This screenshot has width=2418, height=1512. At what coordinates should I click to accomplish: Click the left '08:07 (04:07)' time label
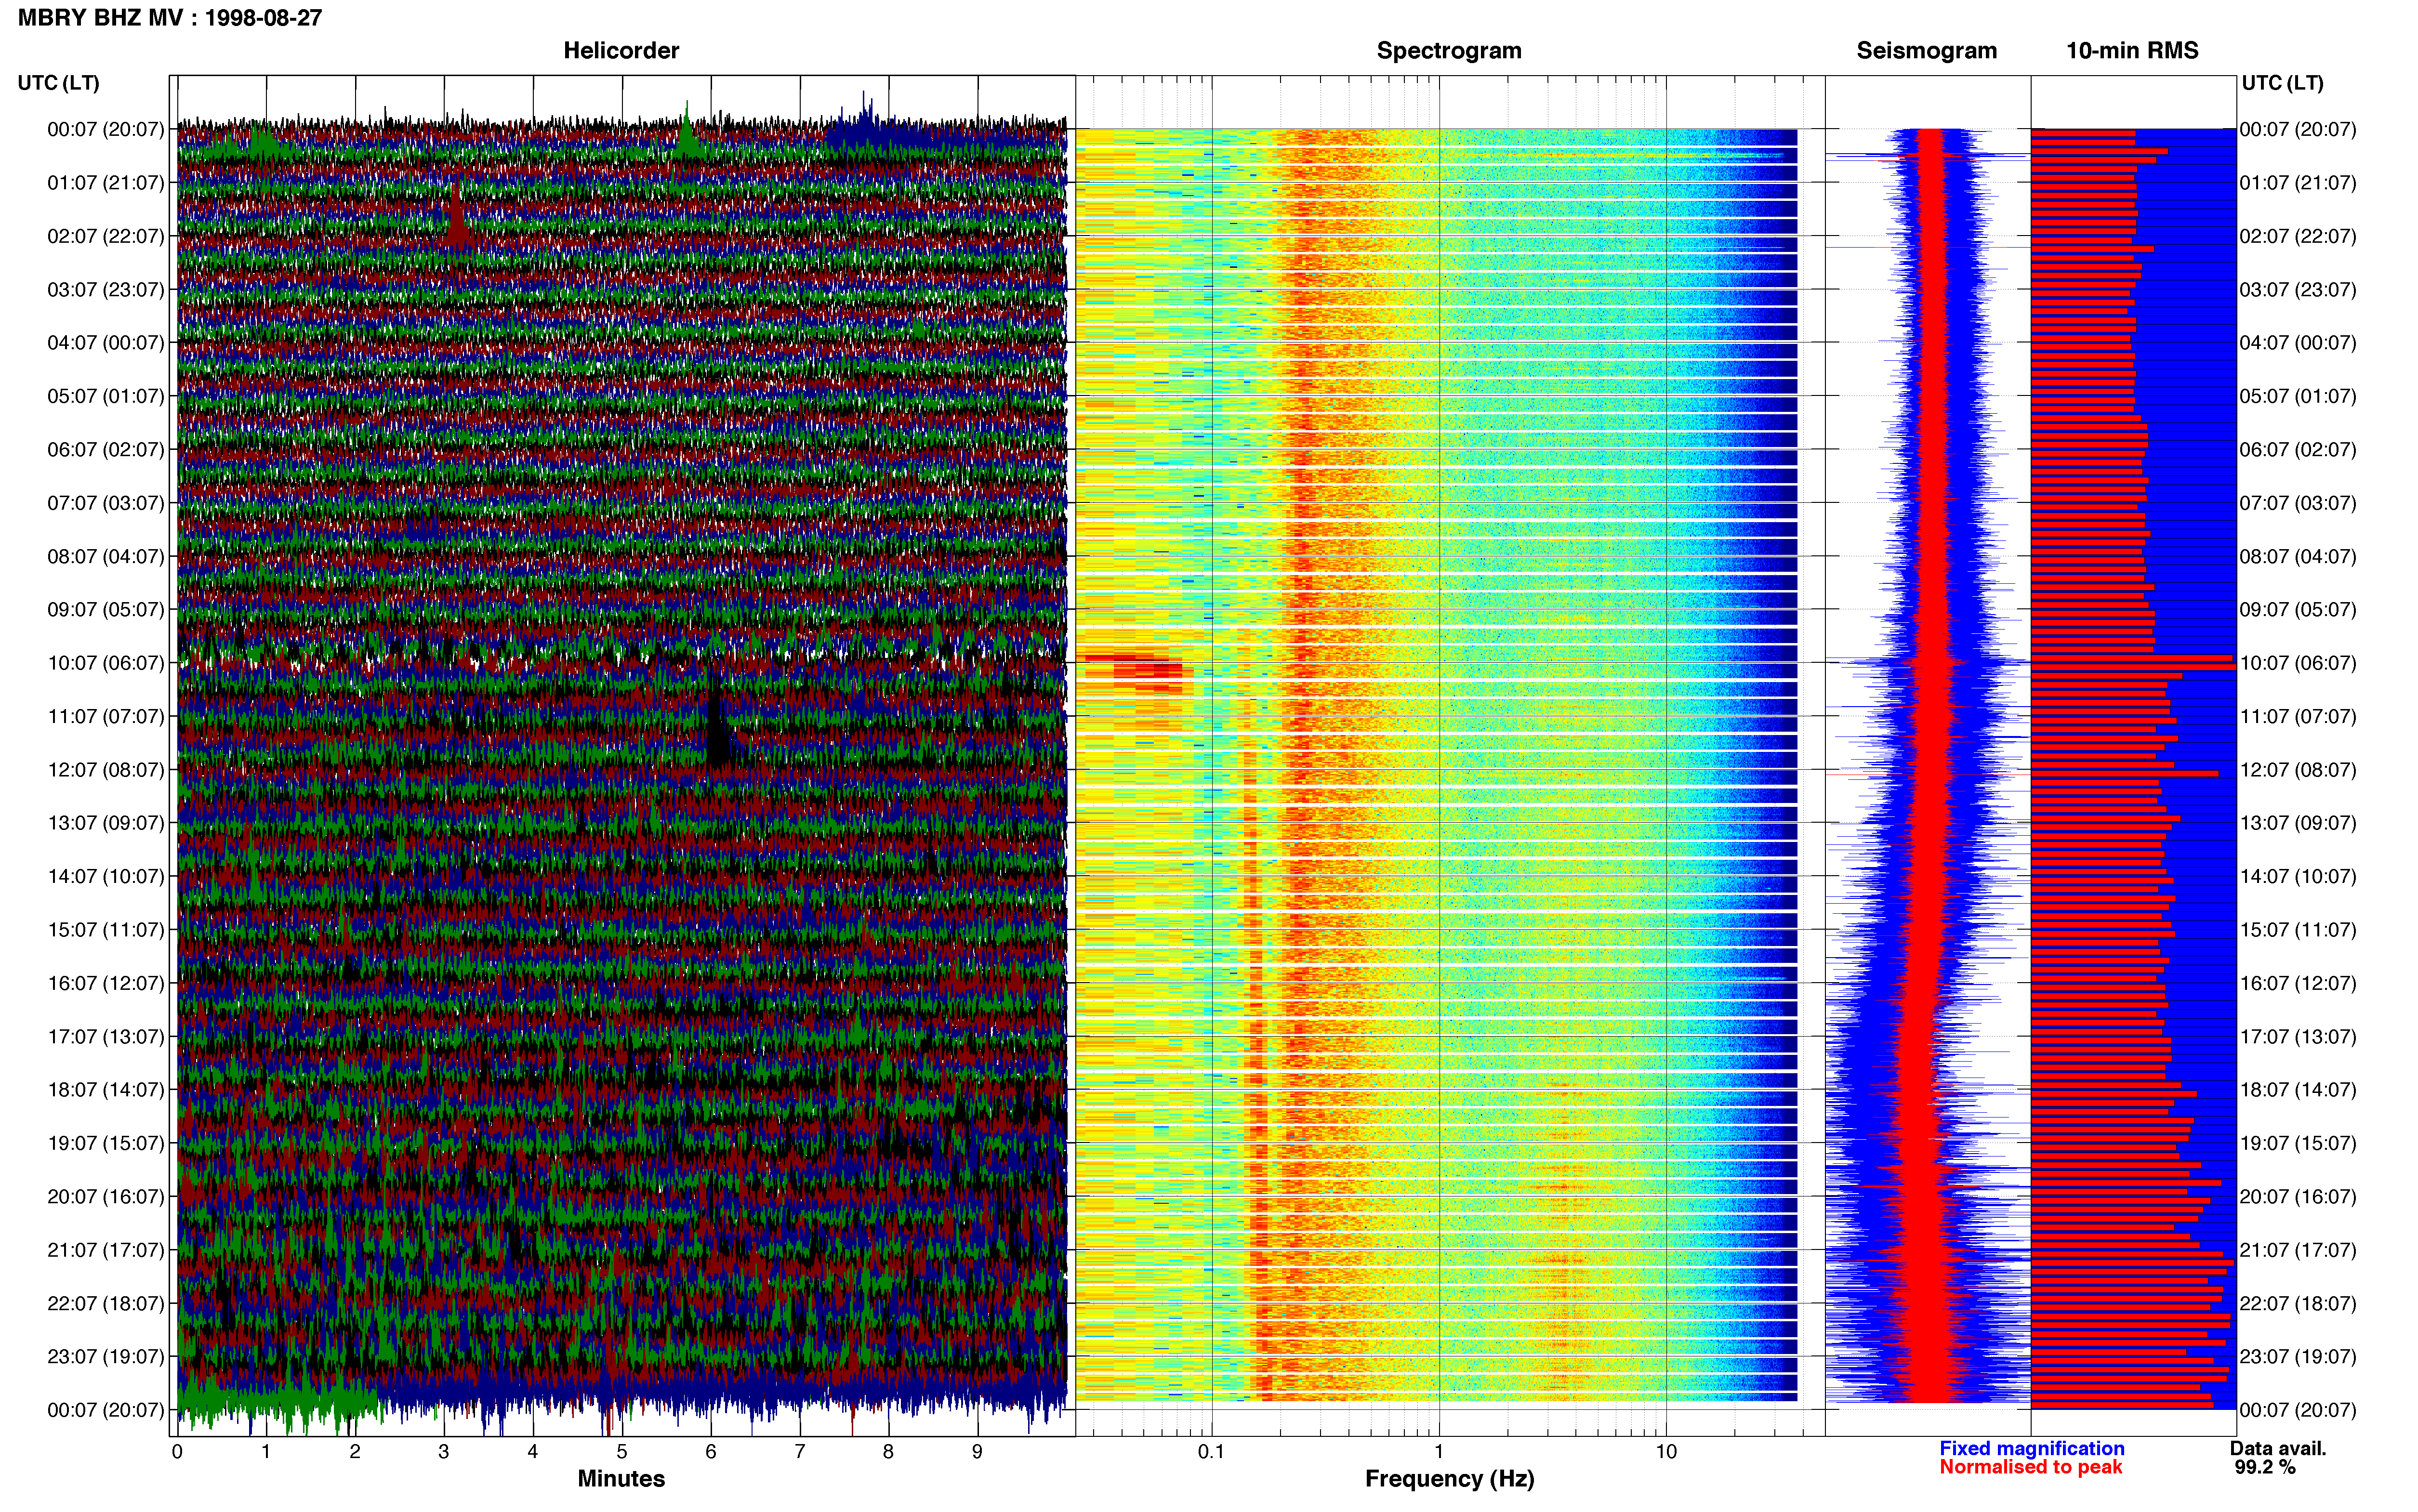pyautogui.click(x=105, y=556)
